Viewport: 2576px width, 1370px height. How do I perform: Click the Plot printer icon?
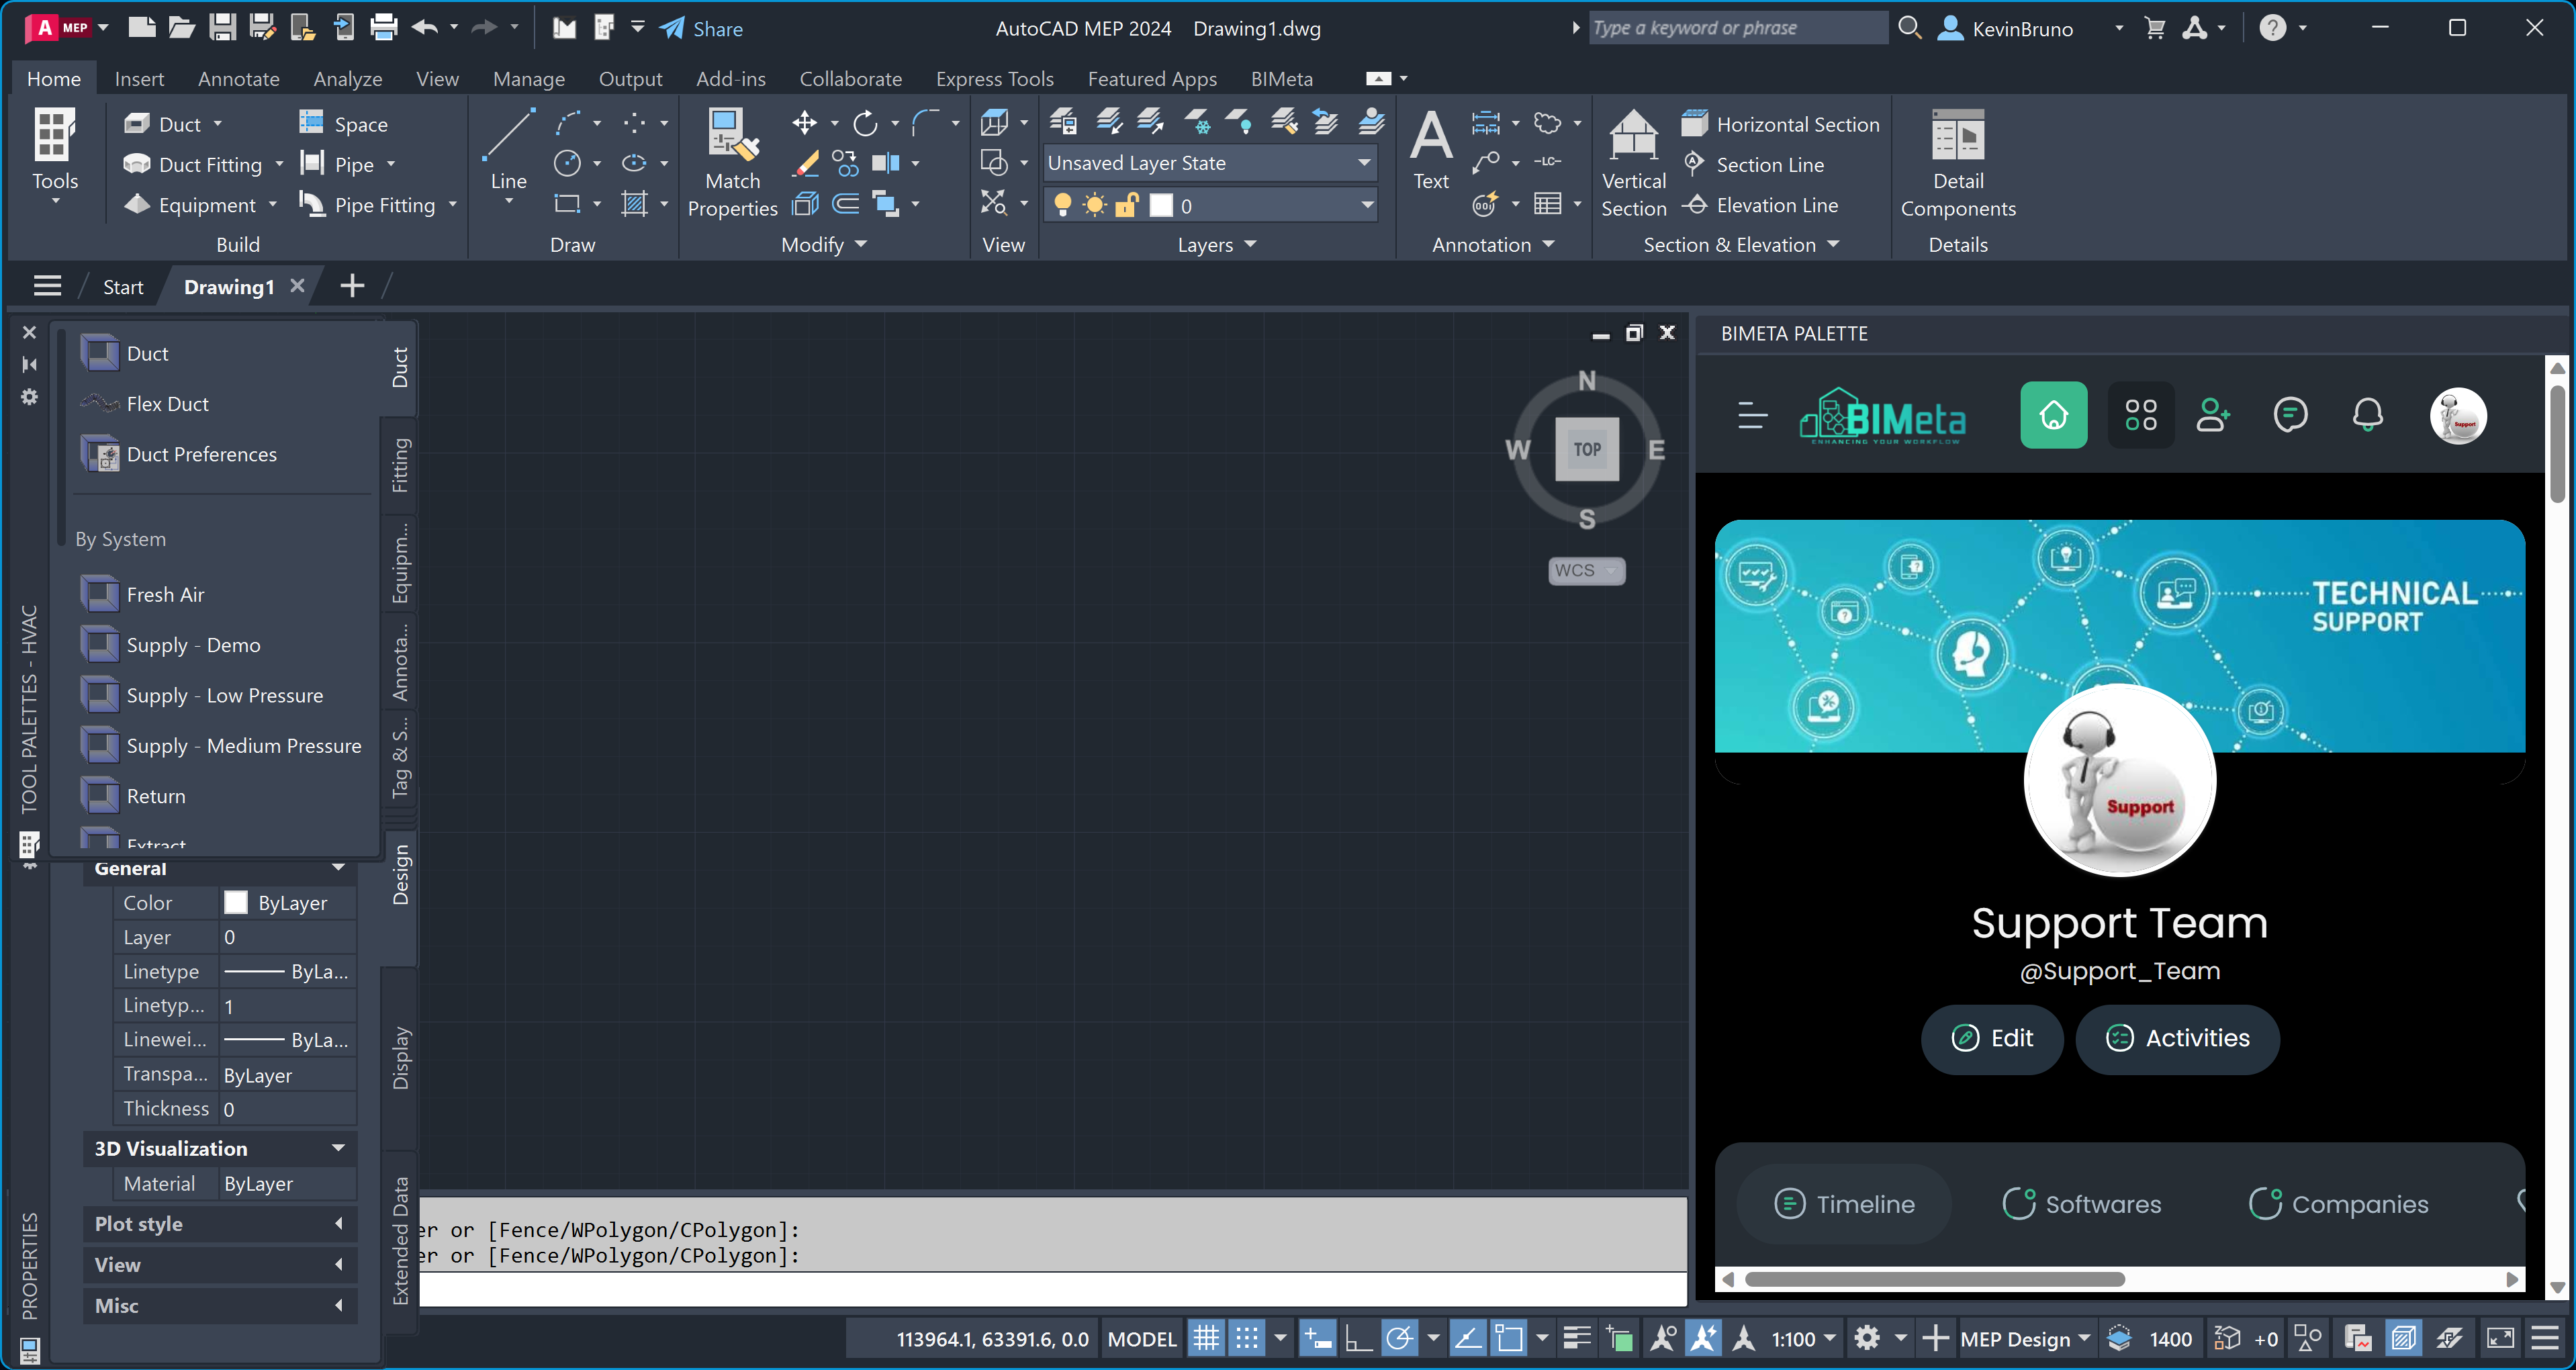384,28
